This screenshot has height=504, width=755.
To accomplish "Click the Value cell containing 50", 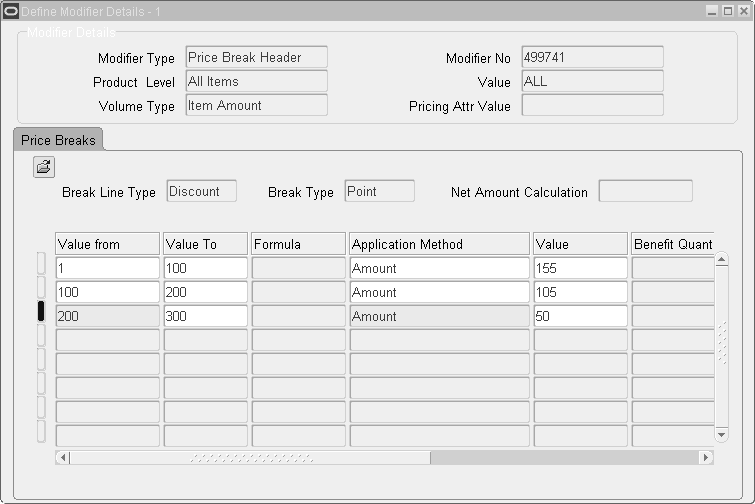I will (x=581, y=316).
